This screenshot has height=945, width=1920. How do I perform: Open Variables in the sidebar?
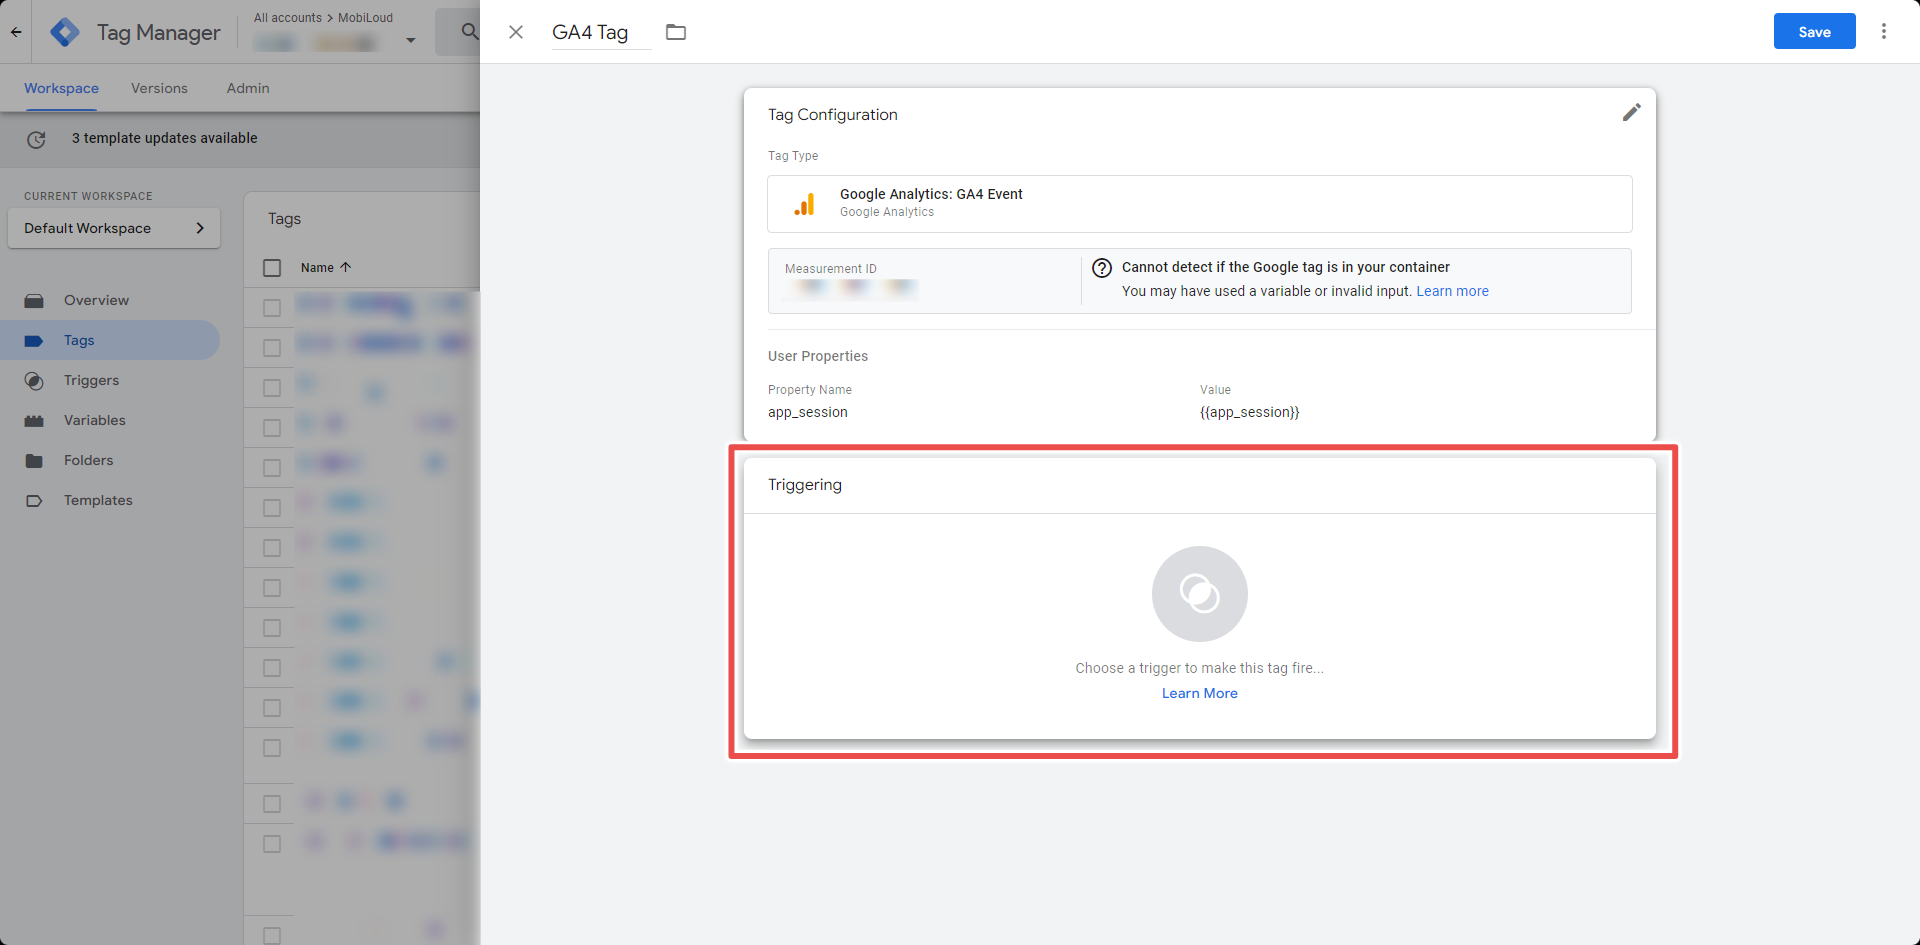pyautogui.click(x=95, y=420)
